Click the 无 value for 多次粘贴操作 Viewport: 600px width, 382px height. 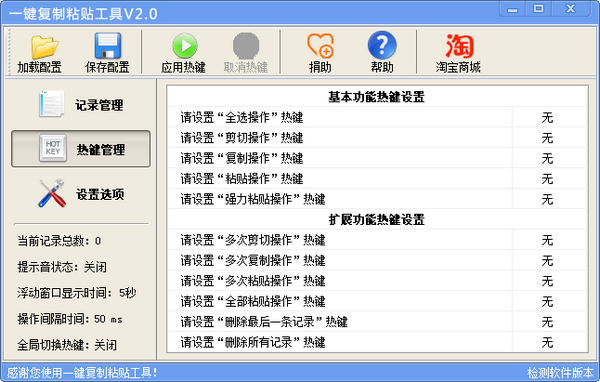548,281
